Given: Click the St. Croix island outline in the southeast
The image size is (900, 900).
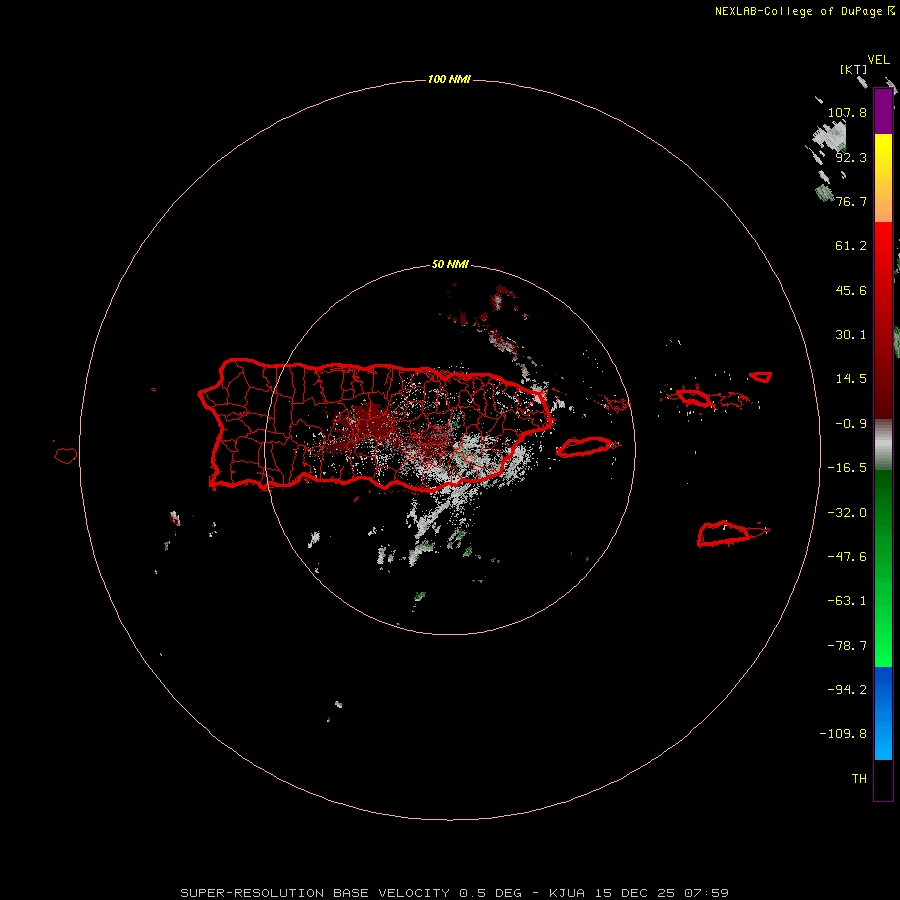Looking at the screenshot, I should click(724, 534).
